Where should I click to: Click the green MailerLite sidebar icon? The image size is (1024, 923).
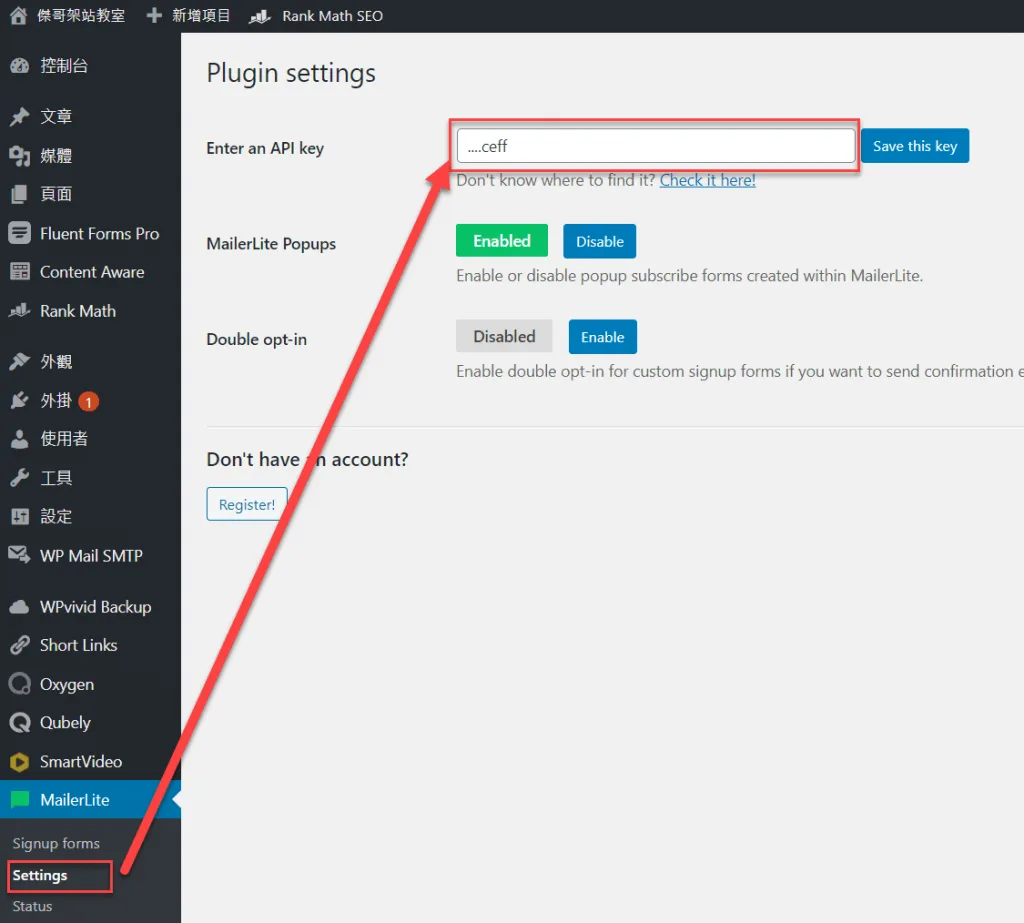[19, 800]
